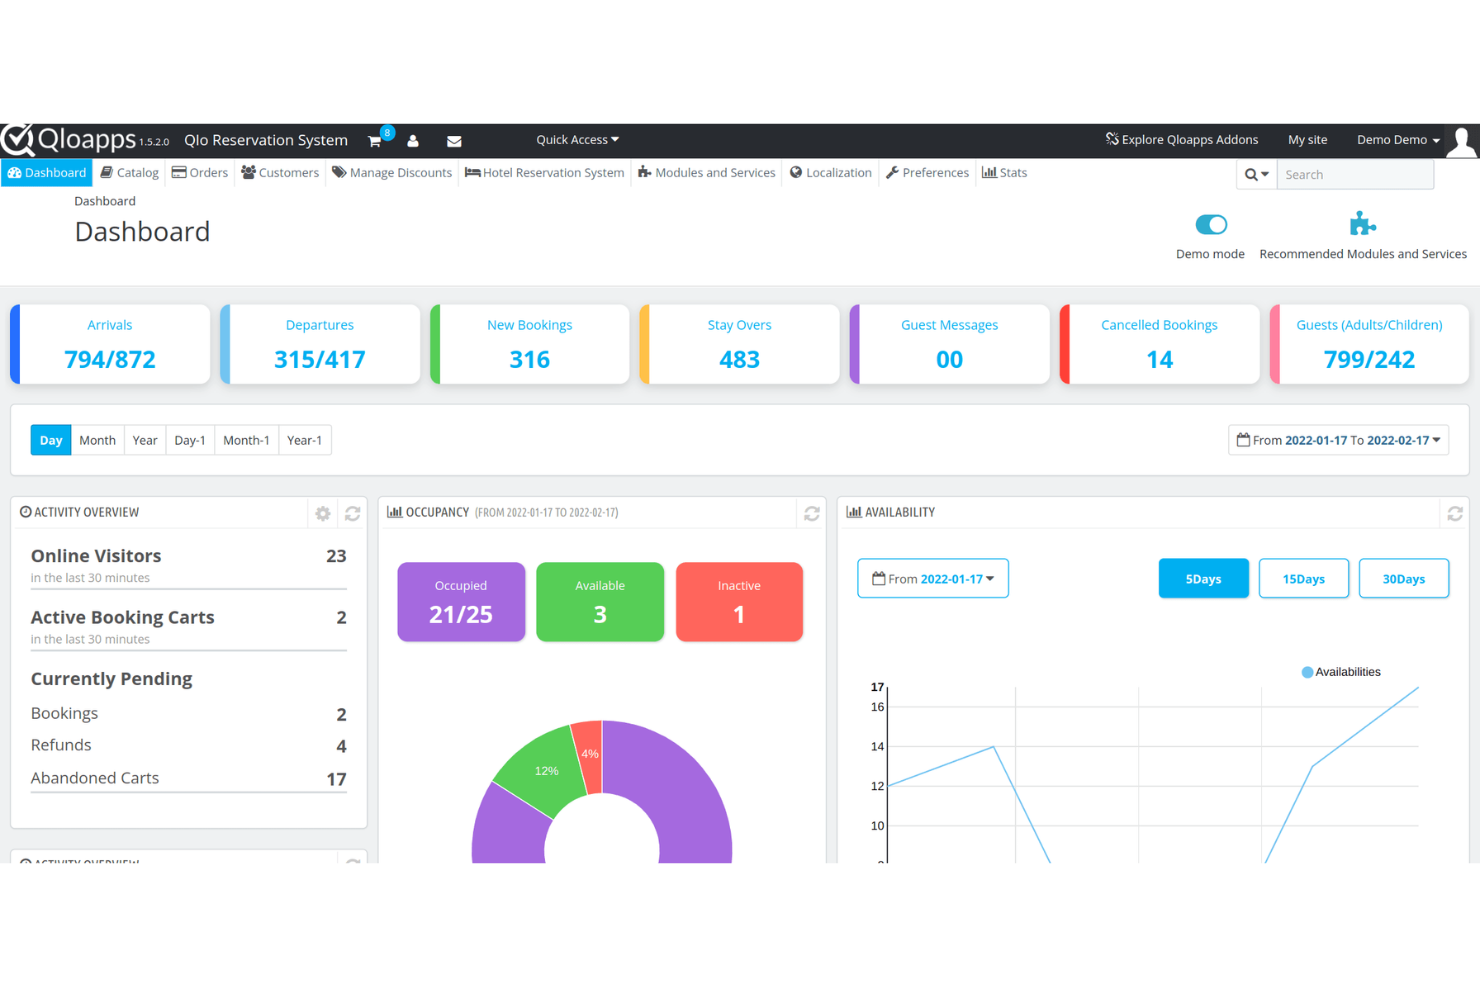Open the New Bookings stat card
This screenshot has width=1480, height=987.
point(530,344)
